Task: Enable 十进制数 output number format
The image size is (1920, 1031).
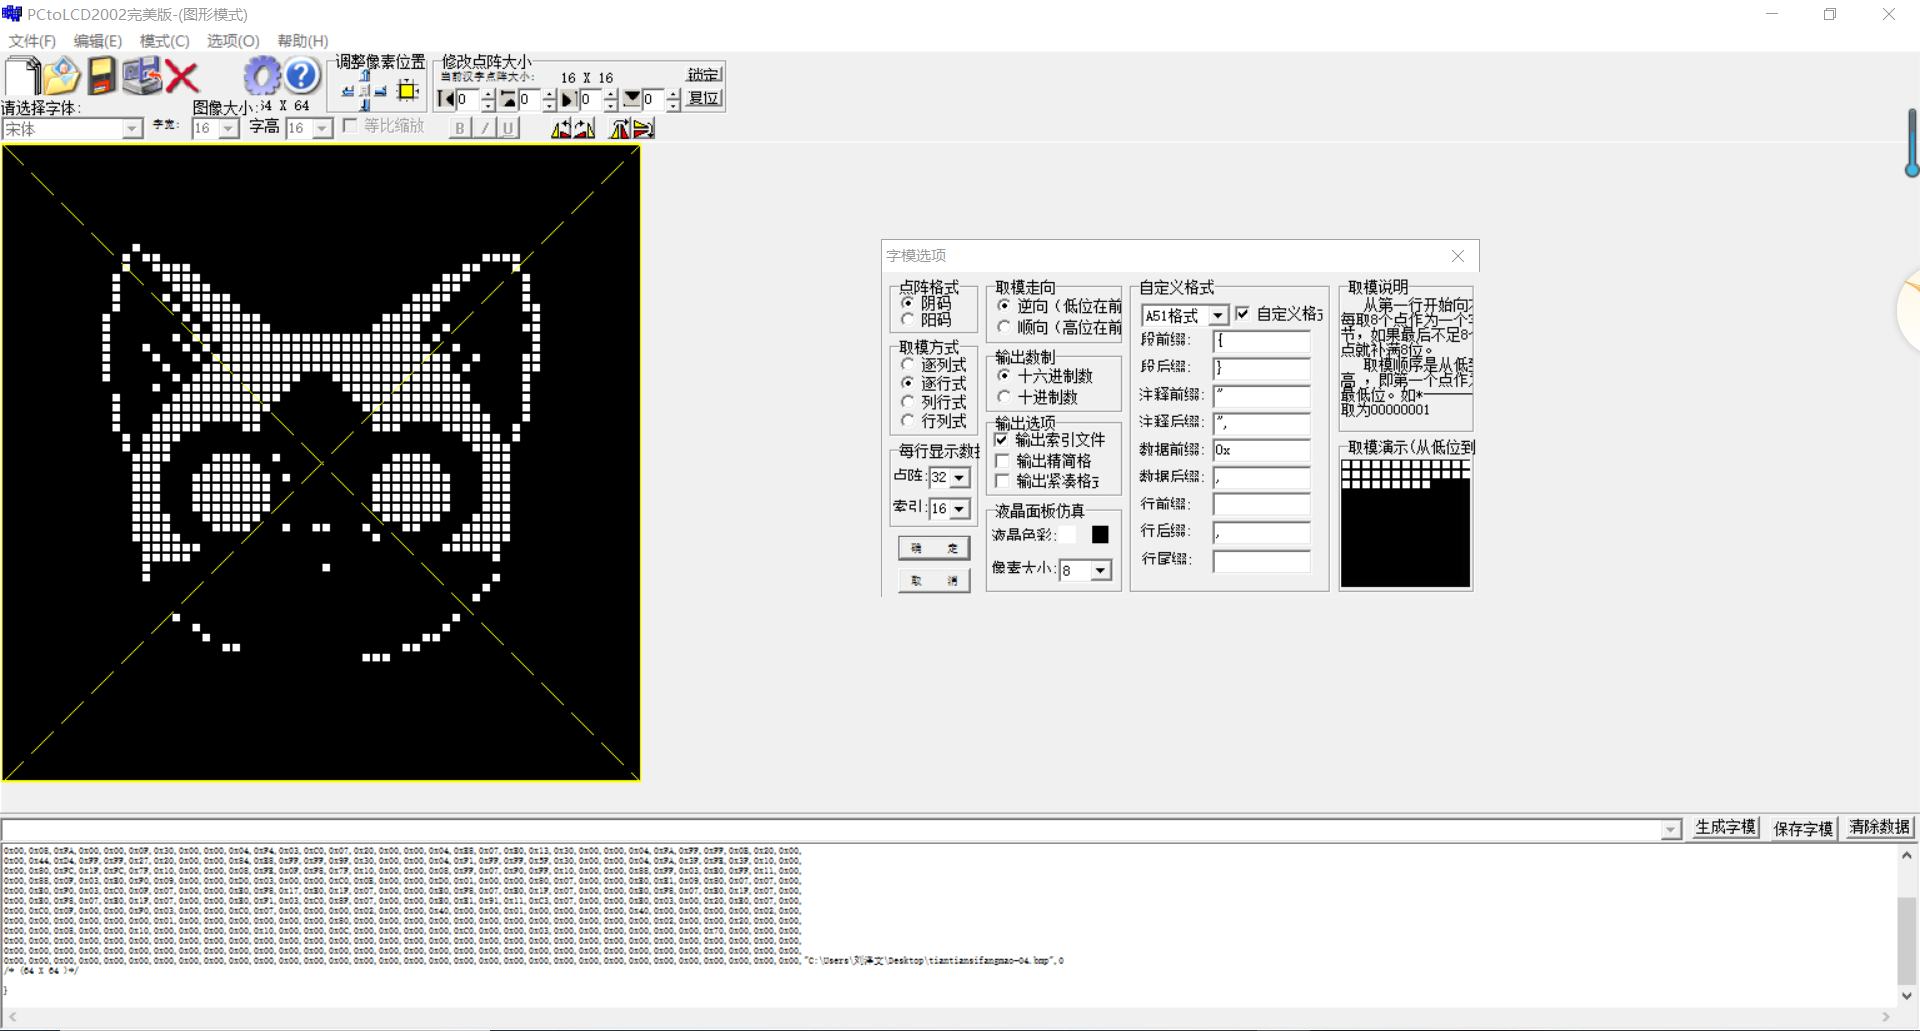Action: tap(1004, 397)
